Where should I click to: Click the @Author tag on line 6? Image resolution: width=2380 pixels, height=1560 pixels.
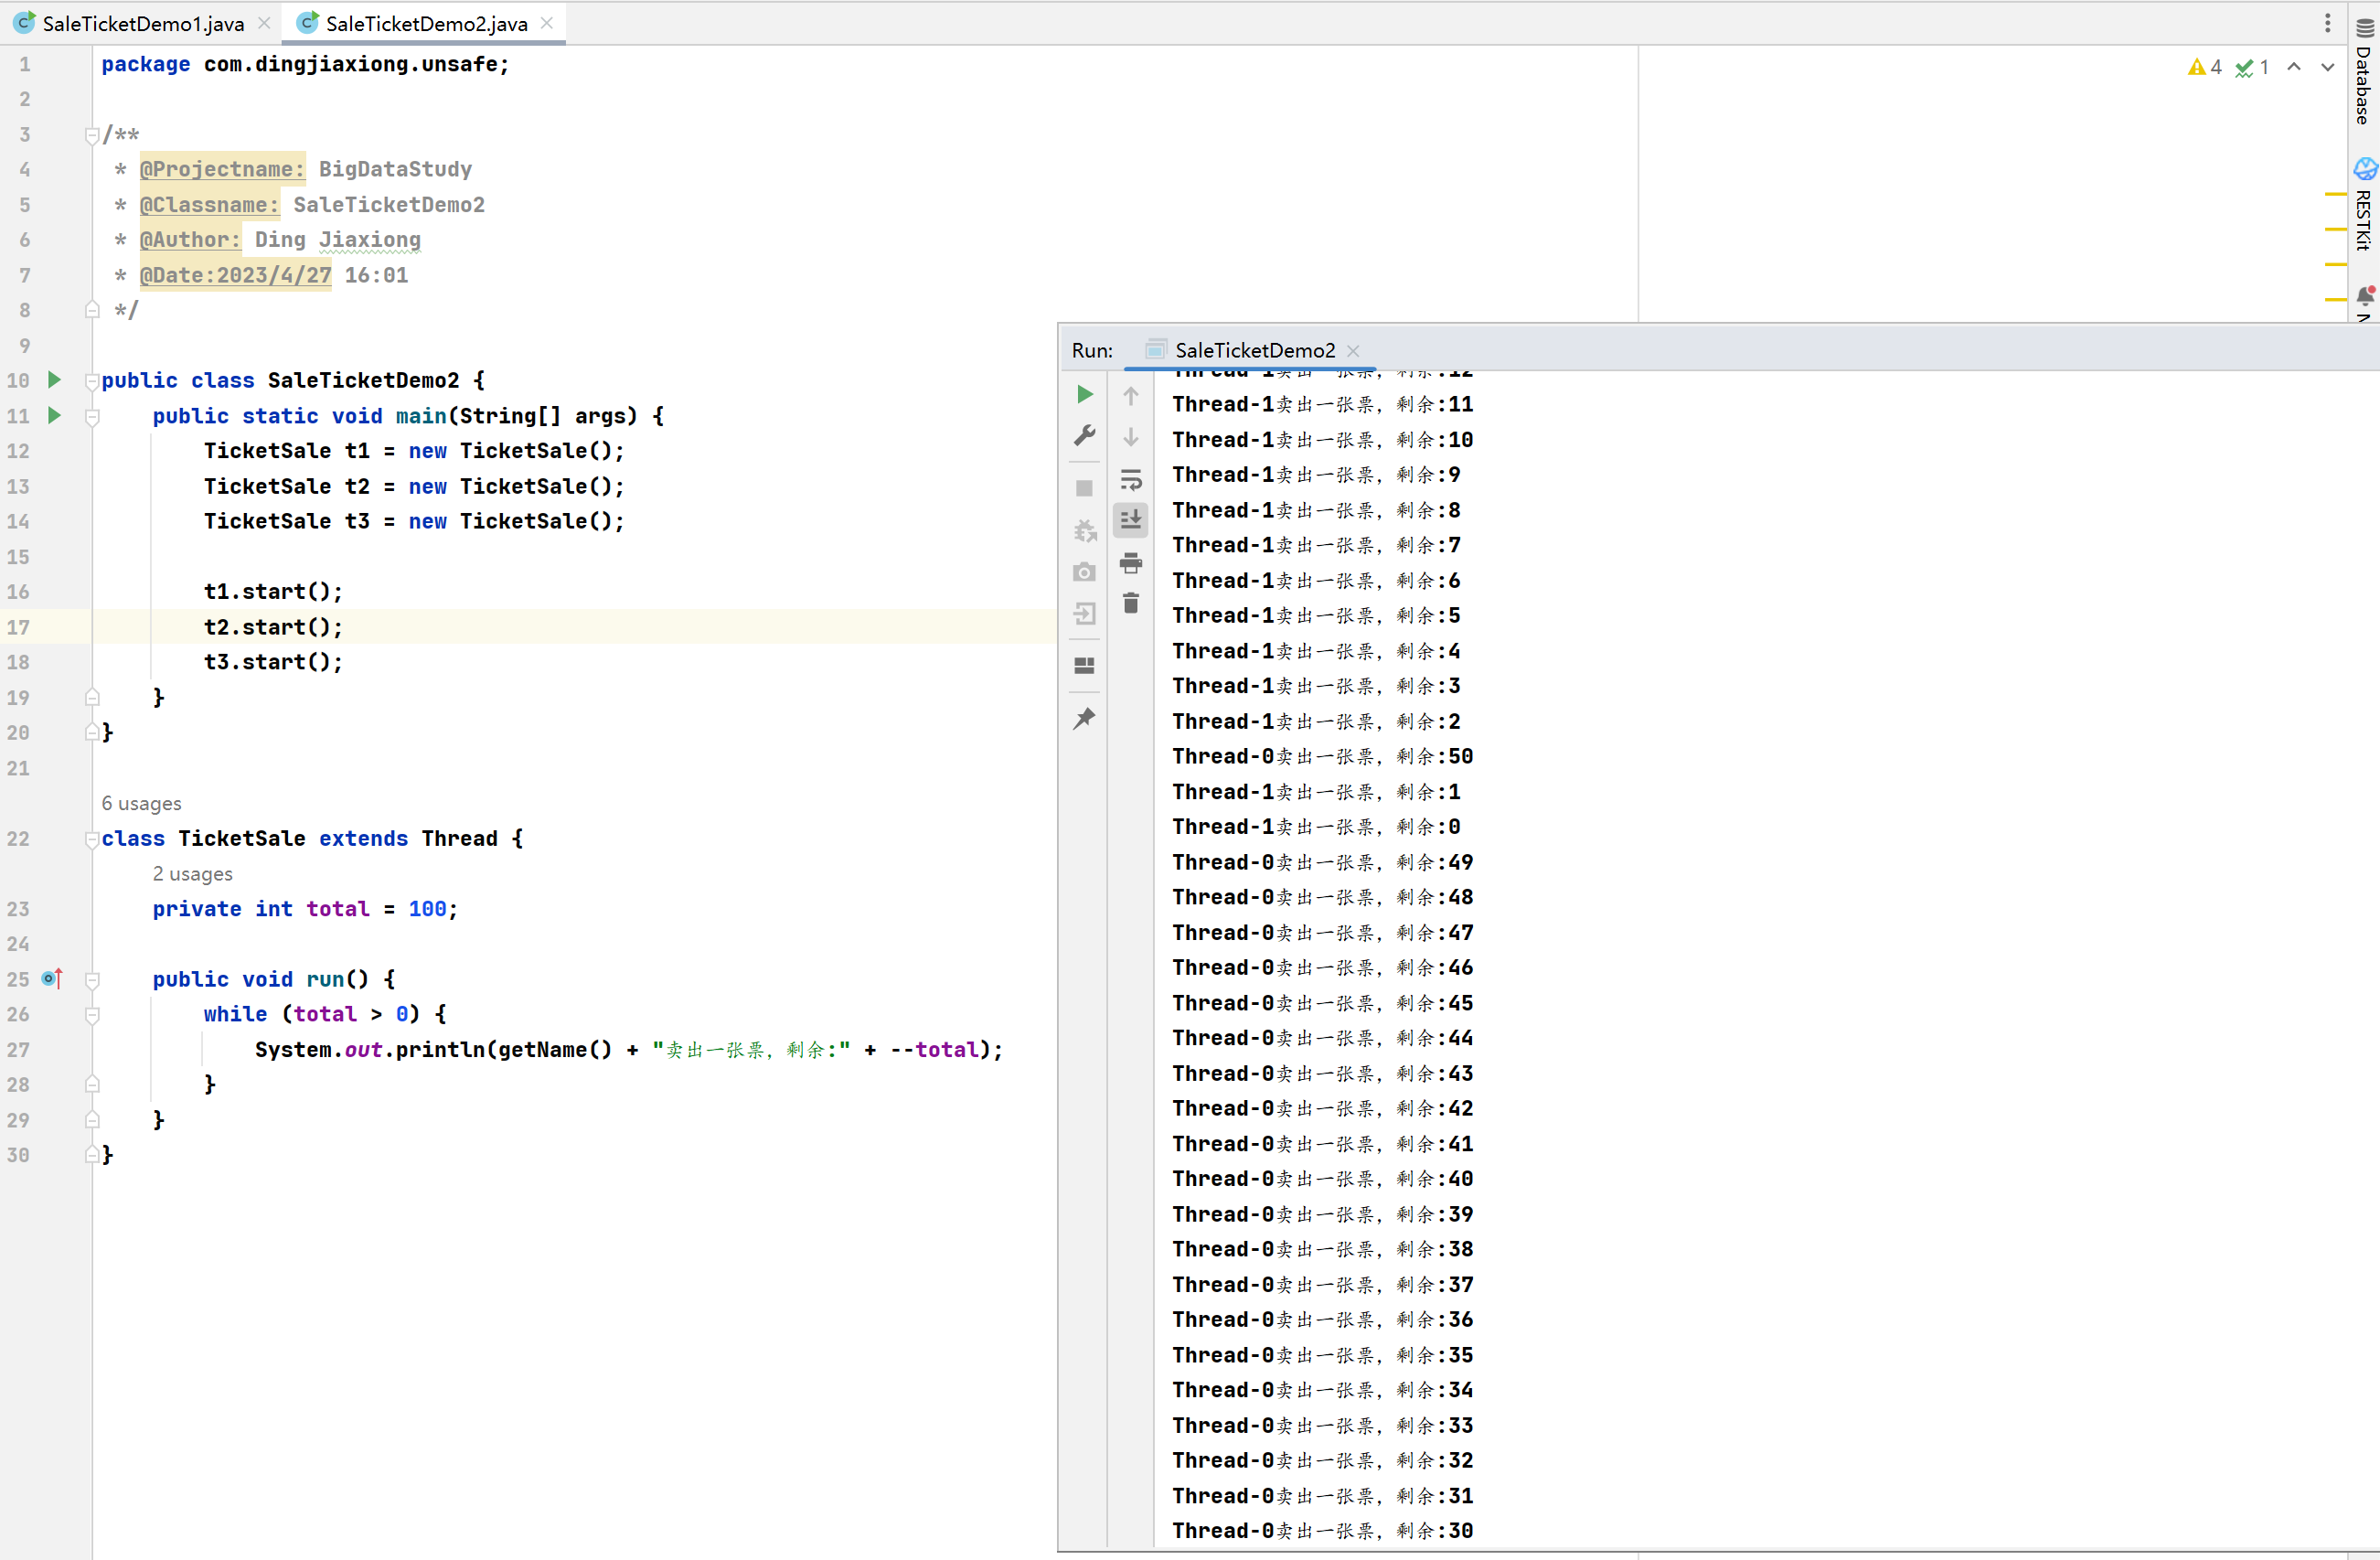tap(190, 240)
